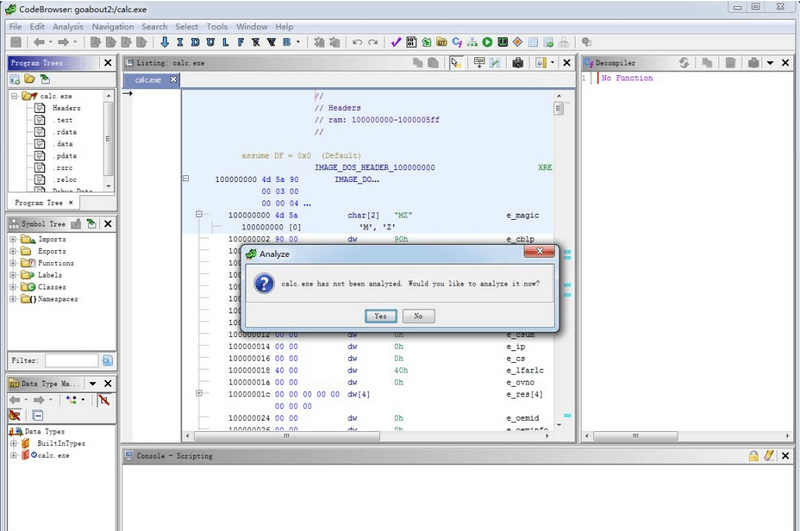Screen dimensions: 800x531
Task: Open the Analysis menu
Action: (x=68, y=26)
